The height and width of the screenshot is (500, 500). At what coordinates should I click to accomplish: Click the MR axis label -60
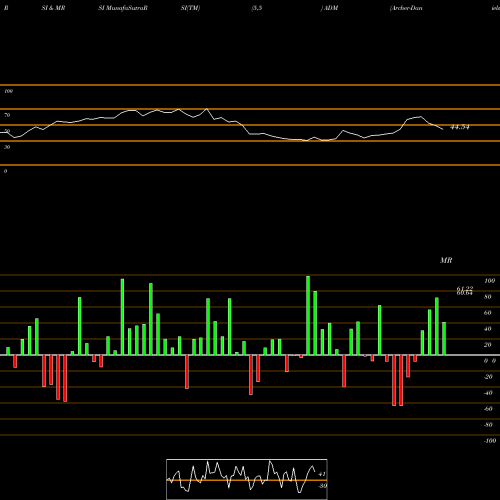[488, 409]
